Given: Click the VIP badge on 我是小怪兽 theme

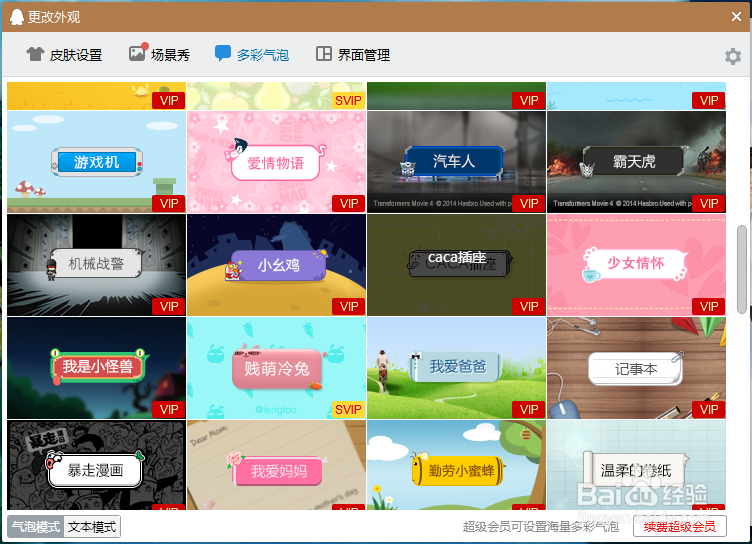Looking at the screenshot, I should (169, 410).
